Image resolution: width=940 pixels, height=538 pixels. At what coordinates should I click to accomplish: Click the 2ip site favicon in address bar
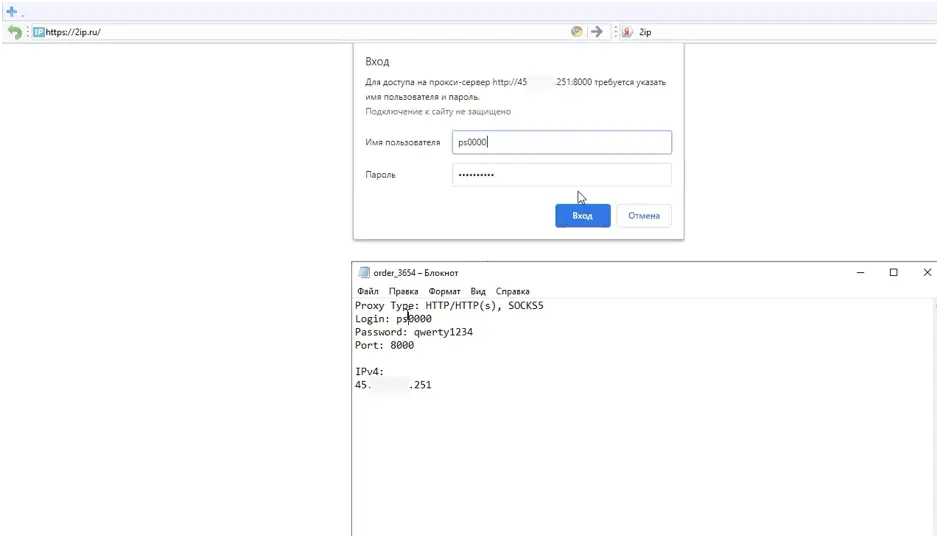(x=38, y=32)
